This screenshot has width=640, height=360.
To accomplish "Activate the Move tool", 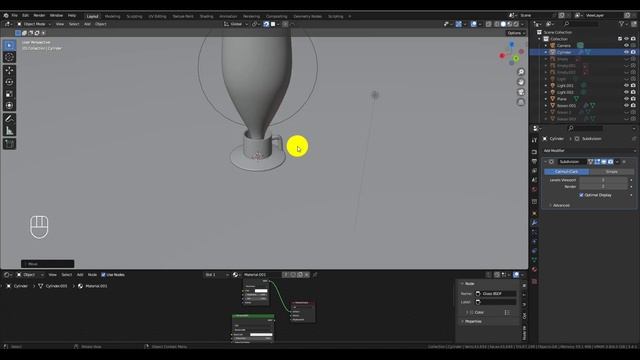I will [9, 70].
